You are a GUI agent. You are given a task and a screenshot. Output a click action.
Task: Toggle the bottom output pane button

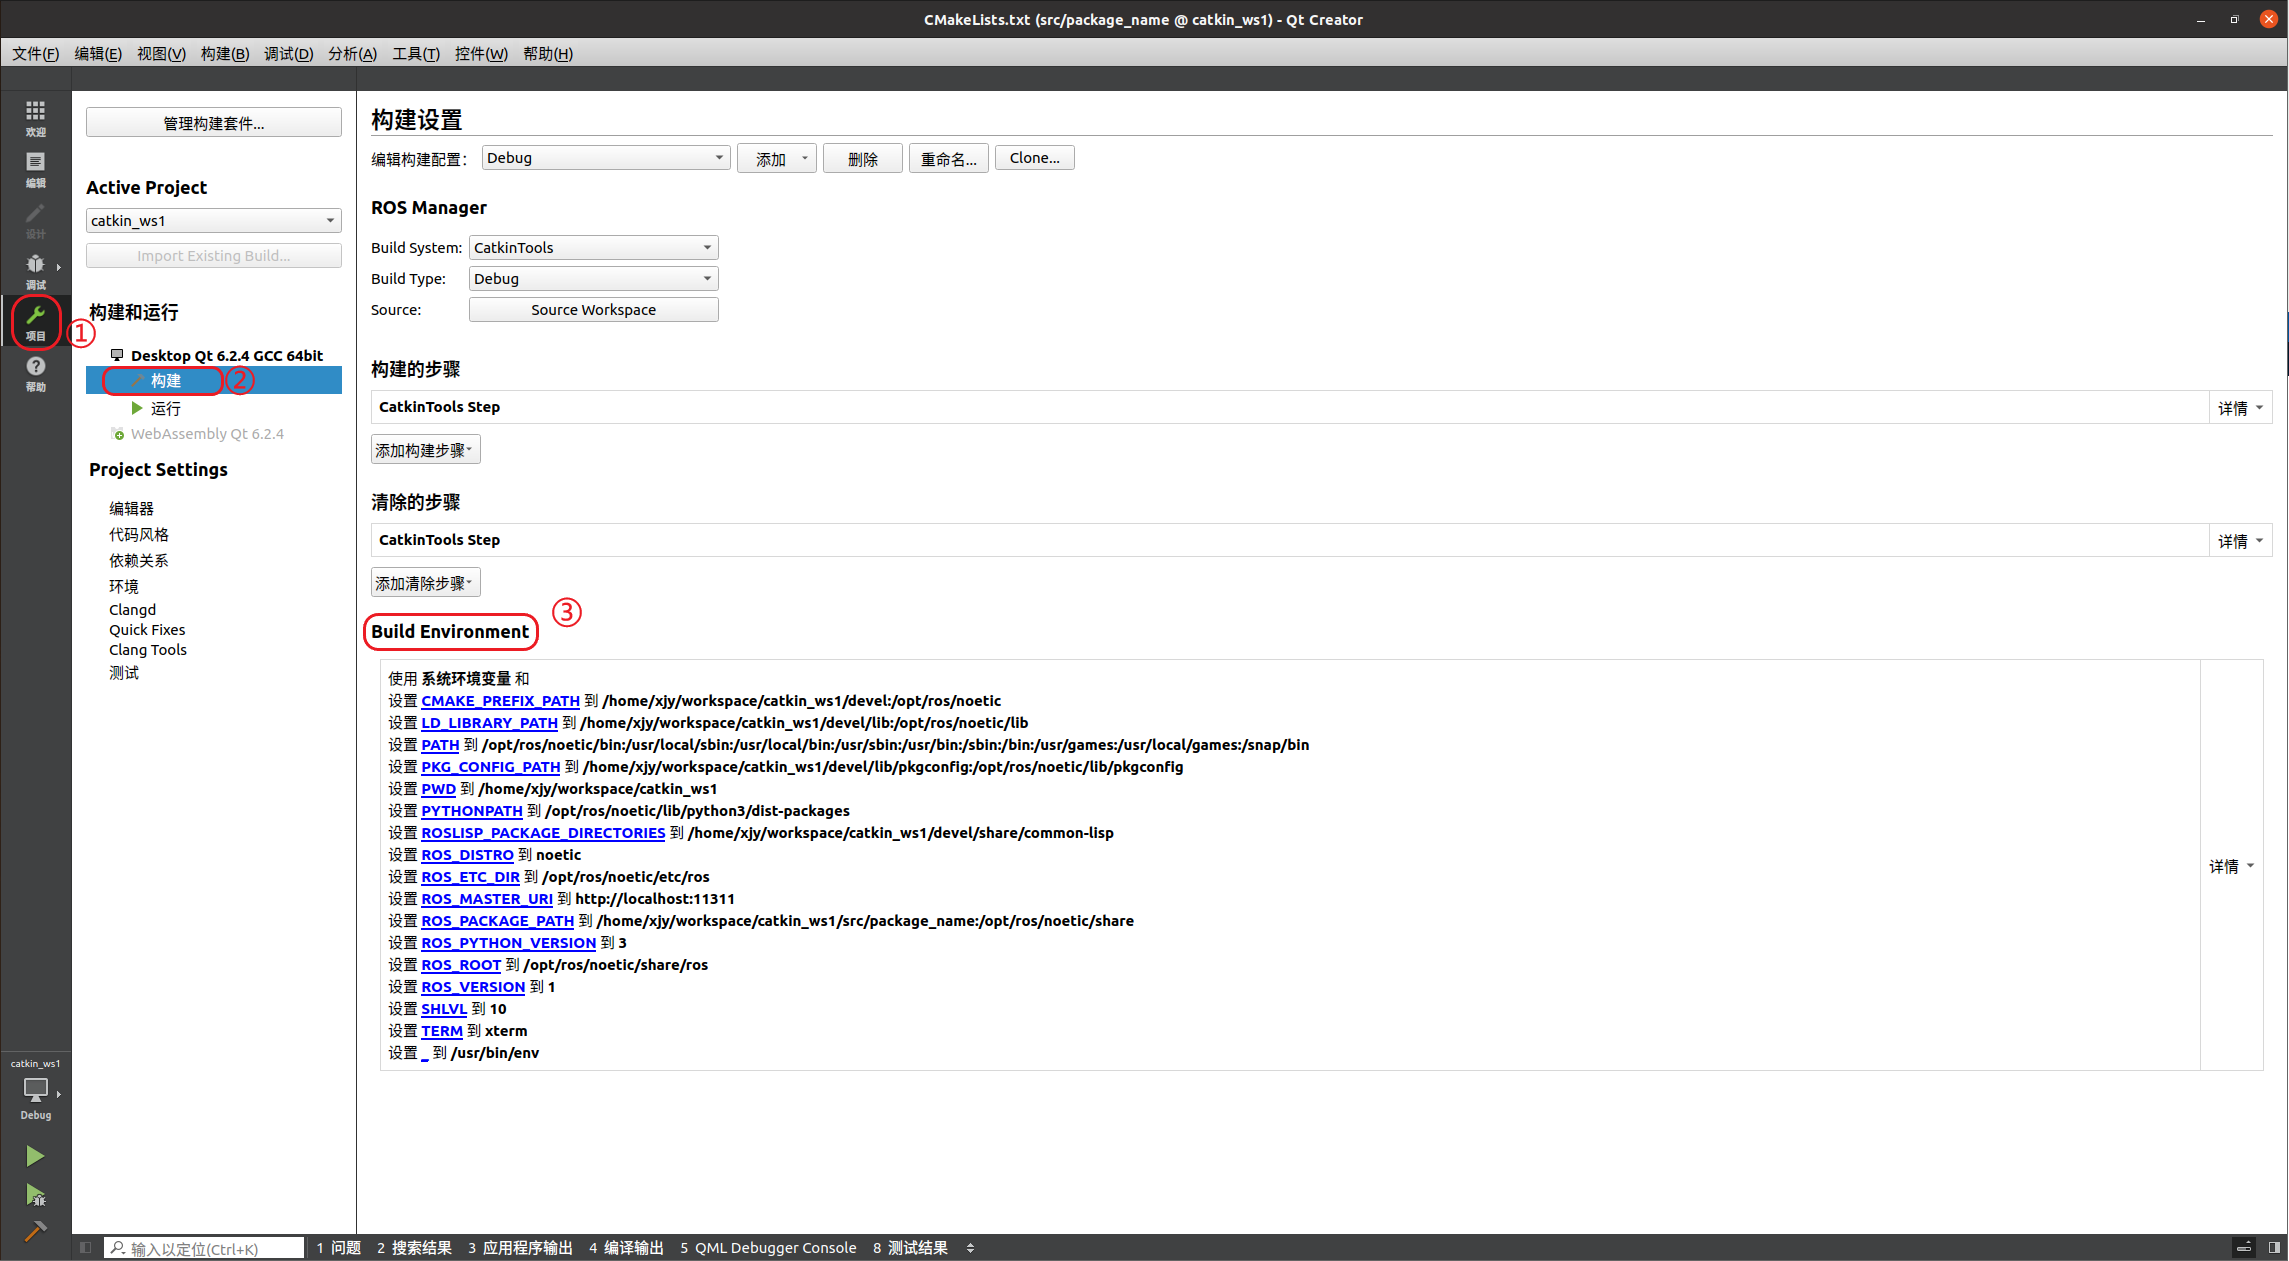pos(2244,1247)
